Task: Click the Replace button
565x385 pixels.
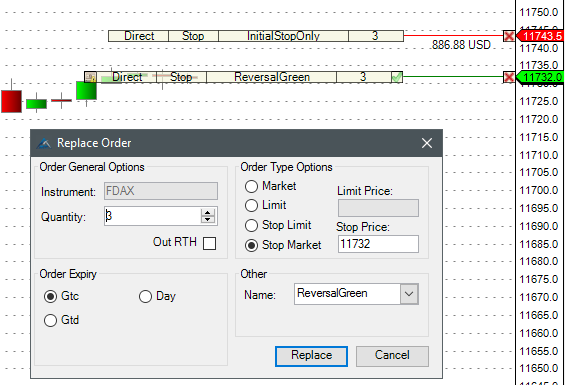Action: tap(311, 356)
